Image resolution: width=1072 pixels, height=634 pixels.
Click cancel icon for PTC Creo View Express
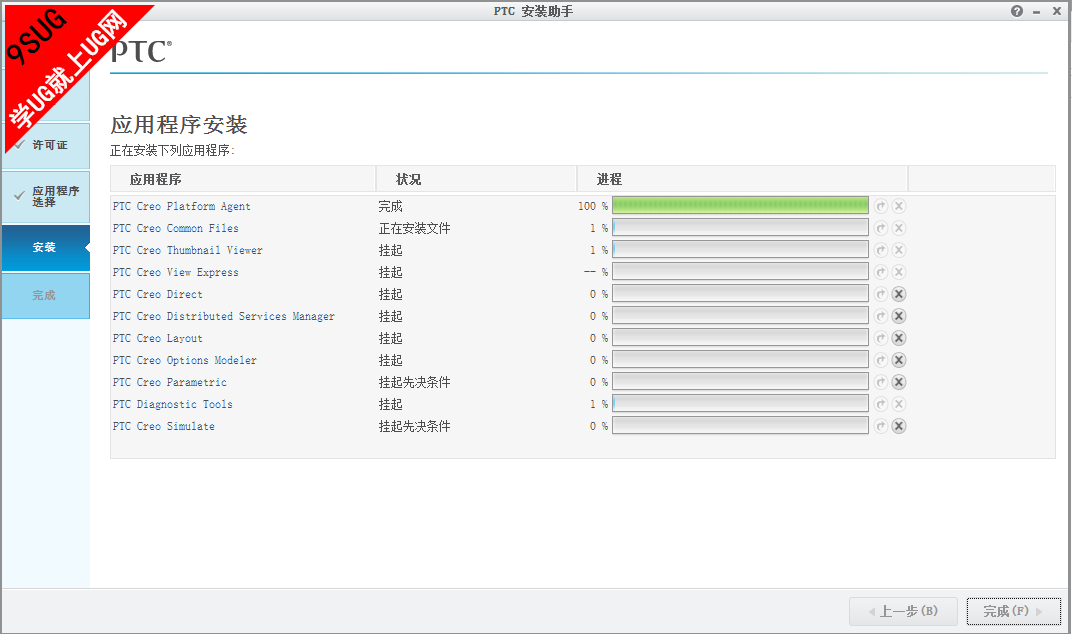(899, 272)
